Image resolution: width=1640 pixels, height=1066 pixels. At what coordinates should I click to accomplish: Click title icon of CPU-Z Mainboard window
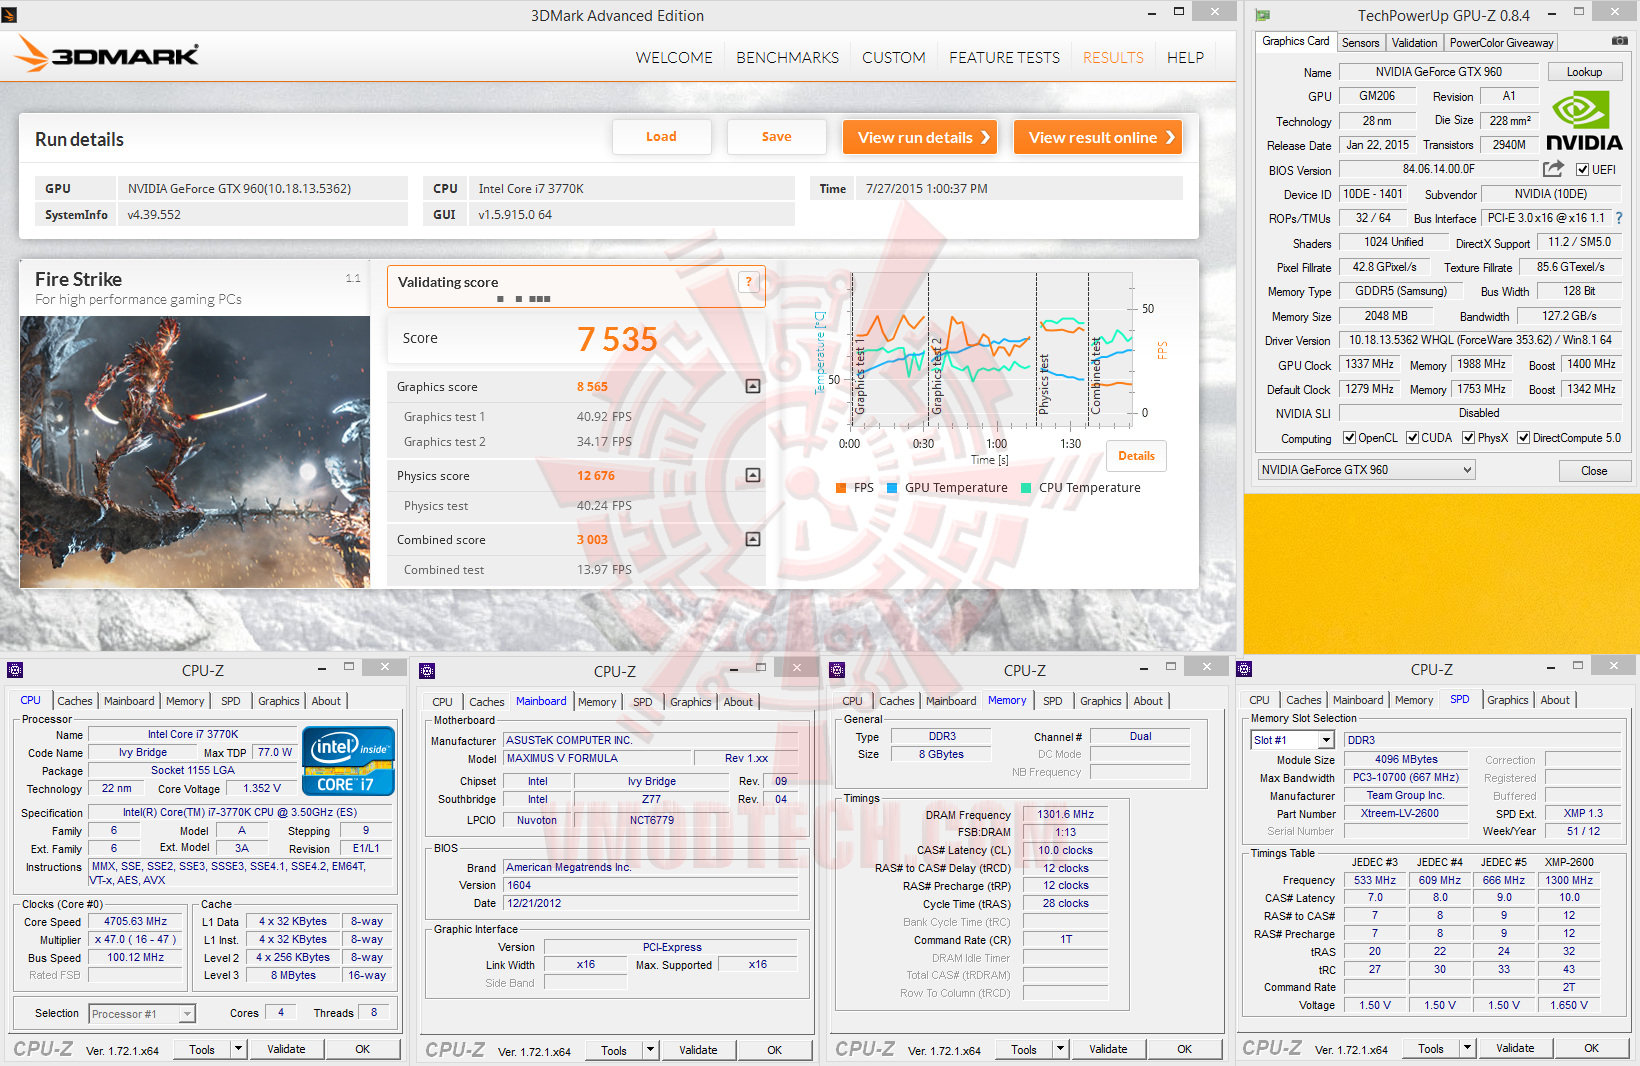(x=427, y=671)
